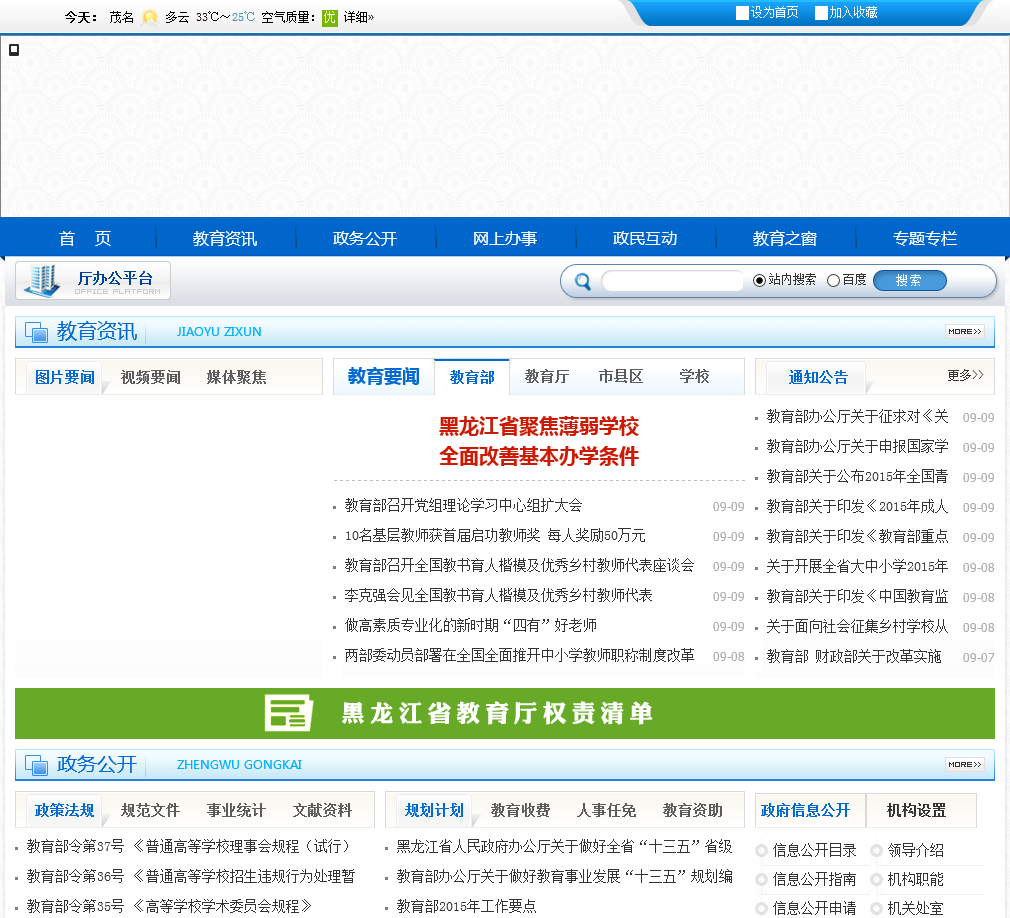Switch to 图片要闻 tab
Viewport: 1010px width, 918px height.
click(64, 378)
